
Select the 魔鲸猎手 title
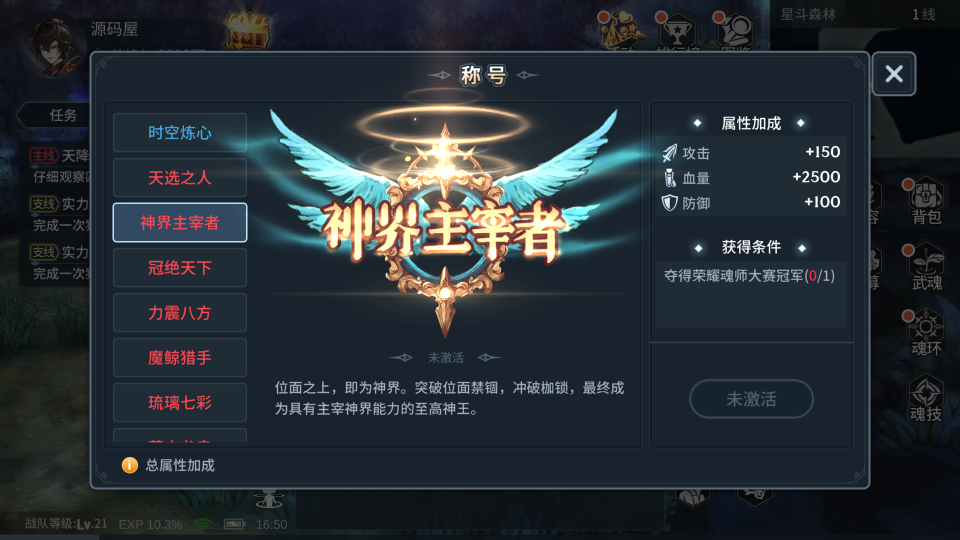point(180,358)
